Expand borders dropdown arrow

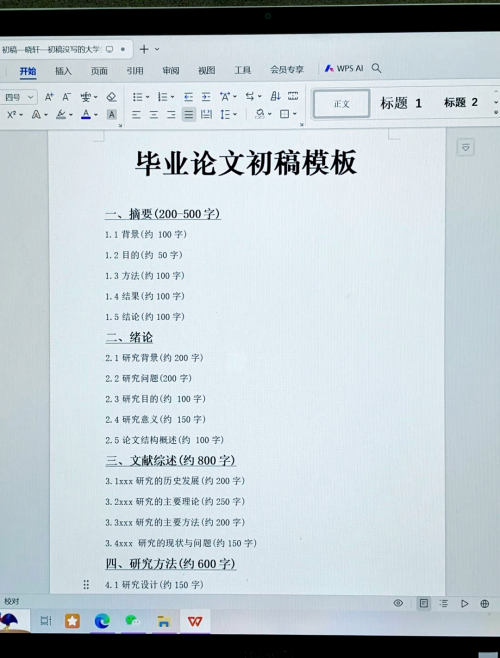[x=295, y=114]
